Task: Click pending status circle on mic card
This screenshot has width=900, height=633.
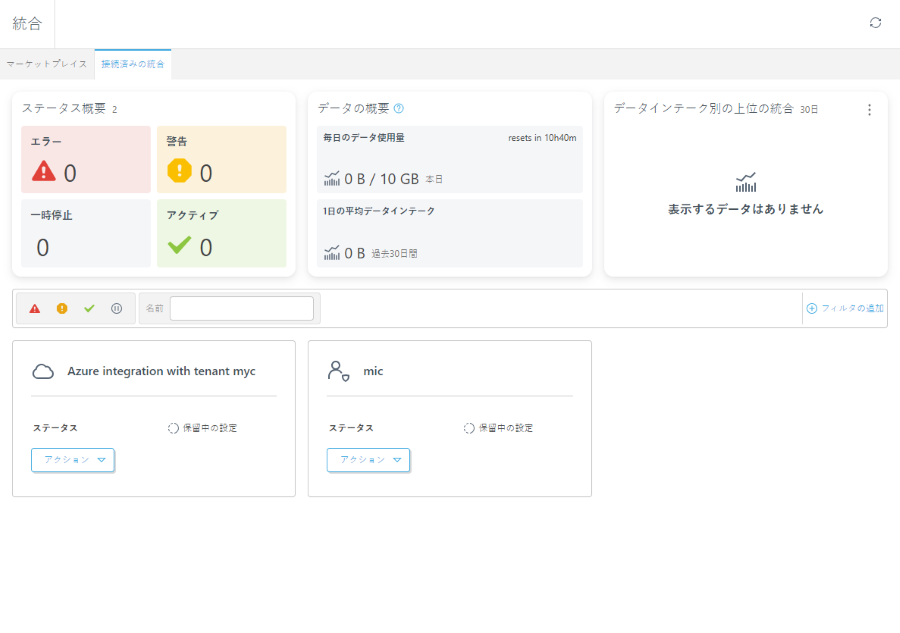Action: pos(469,428)
